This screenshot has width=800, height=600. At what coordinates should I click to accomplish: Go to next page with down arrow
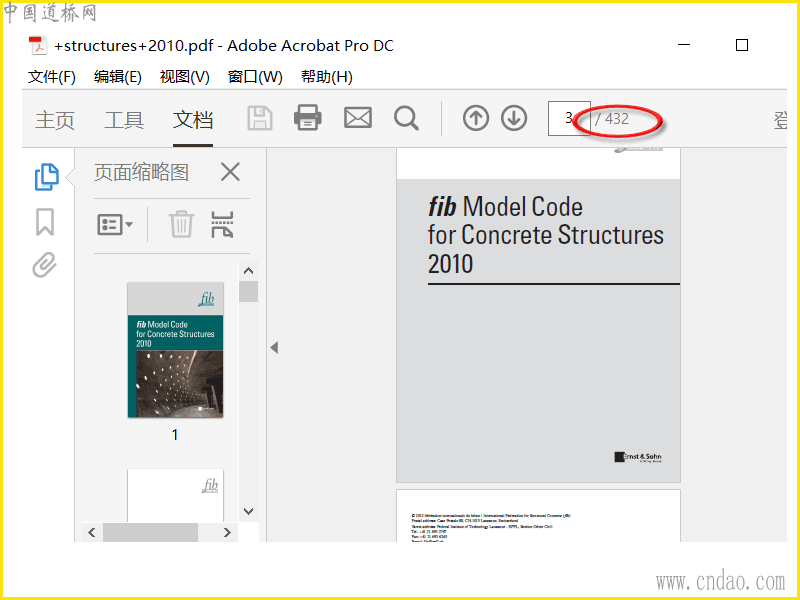click(x=514, y=118)
